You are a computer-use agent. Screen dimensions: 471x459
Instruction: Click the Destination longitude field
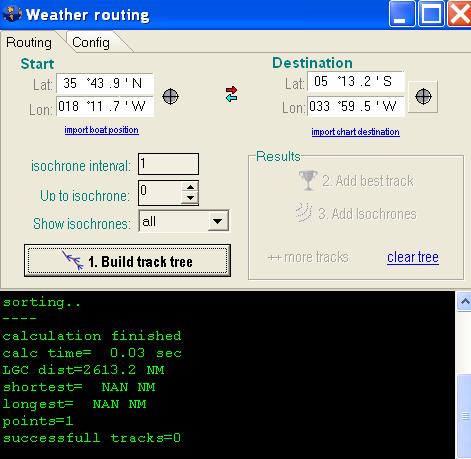[356, 106]
